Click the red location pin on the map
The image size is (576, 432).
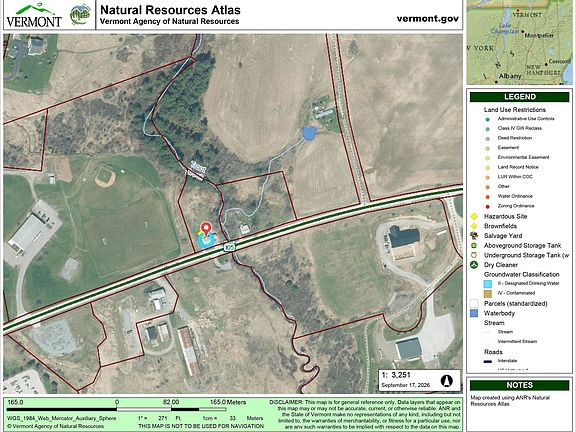[x=206, y=230]
